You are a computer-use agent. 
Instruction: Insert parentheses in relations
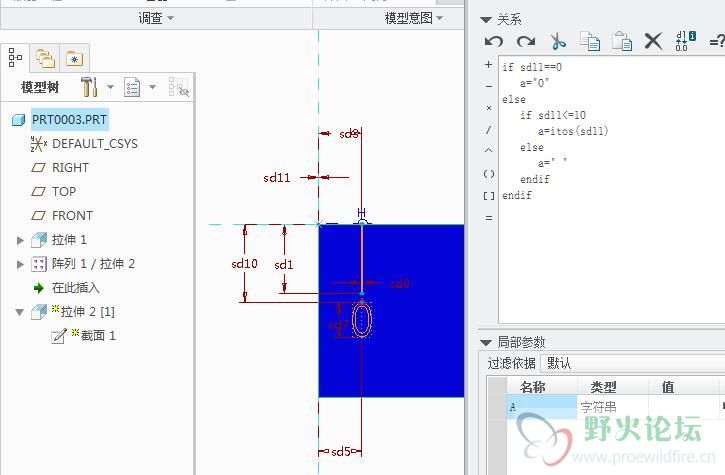489,174
